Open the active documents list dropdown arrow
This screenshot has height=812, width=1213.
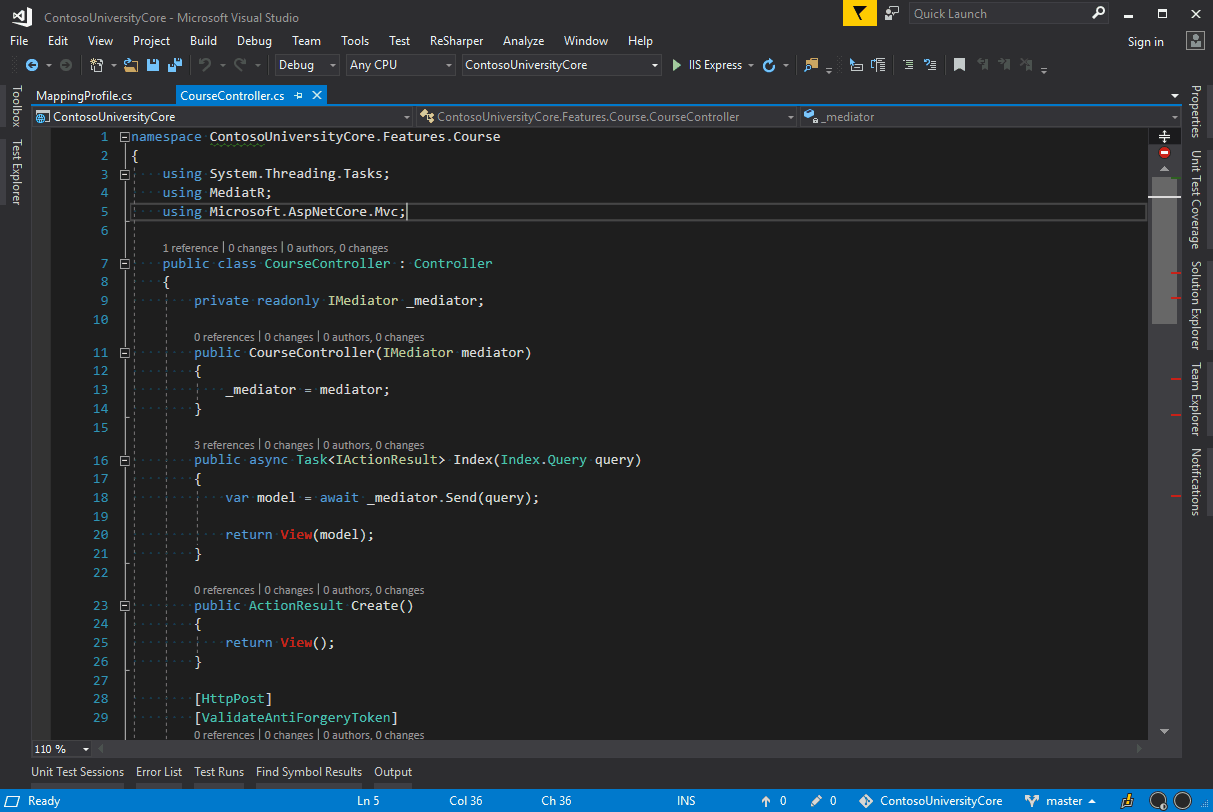(1175, 96)
